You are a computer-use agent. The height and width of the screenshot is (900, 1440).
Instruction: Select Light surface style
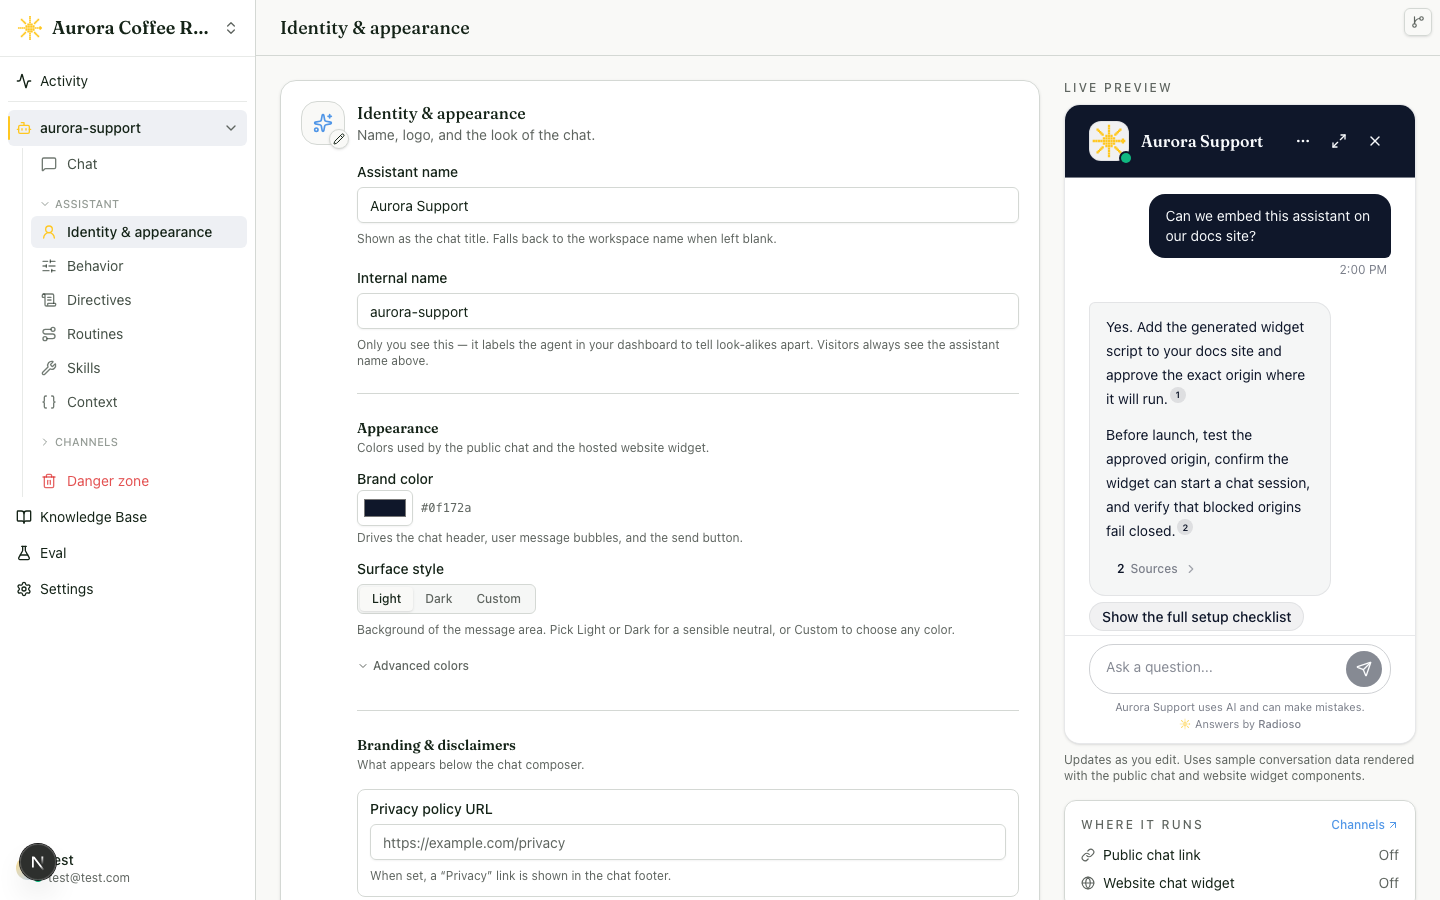pos(386,599)
